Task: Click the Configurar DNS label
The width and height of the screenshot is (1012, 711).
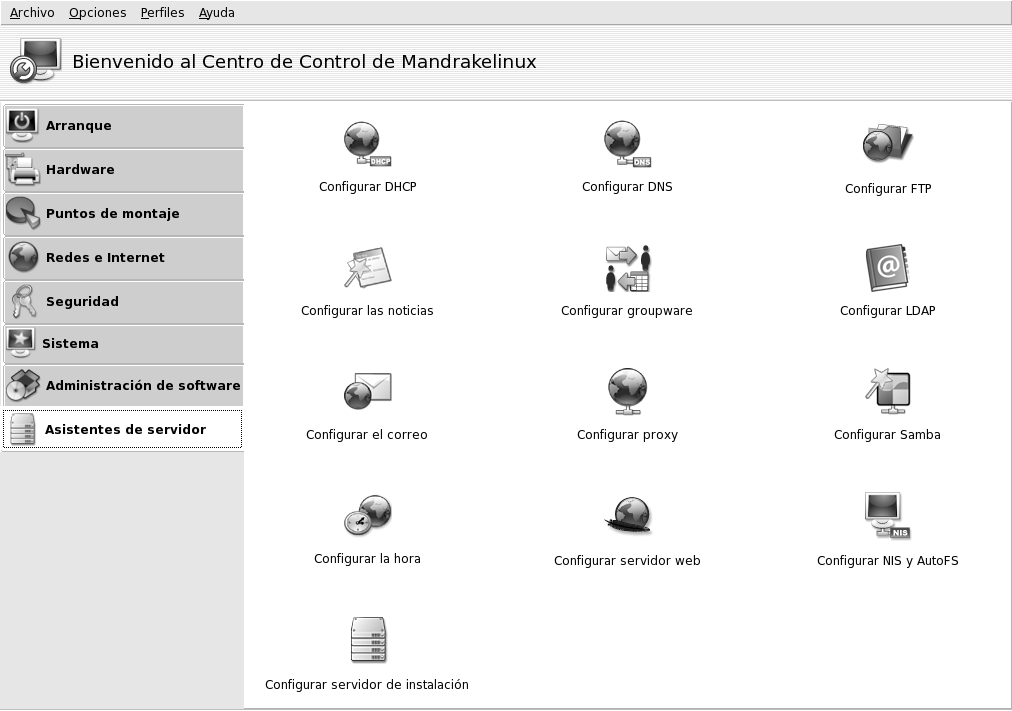Action: [627, 186]
